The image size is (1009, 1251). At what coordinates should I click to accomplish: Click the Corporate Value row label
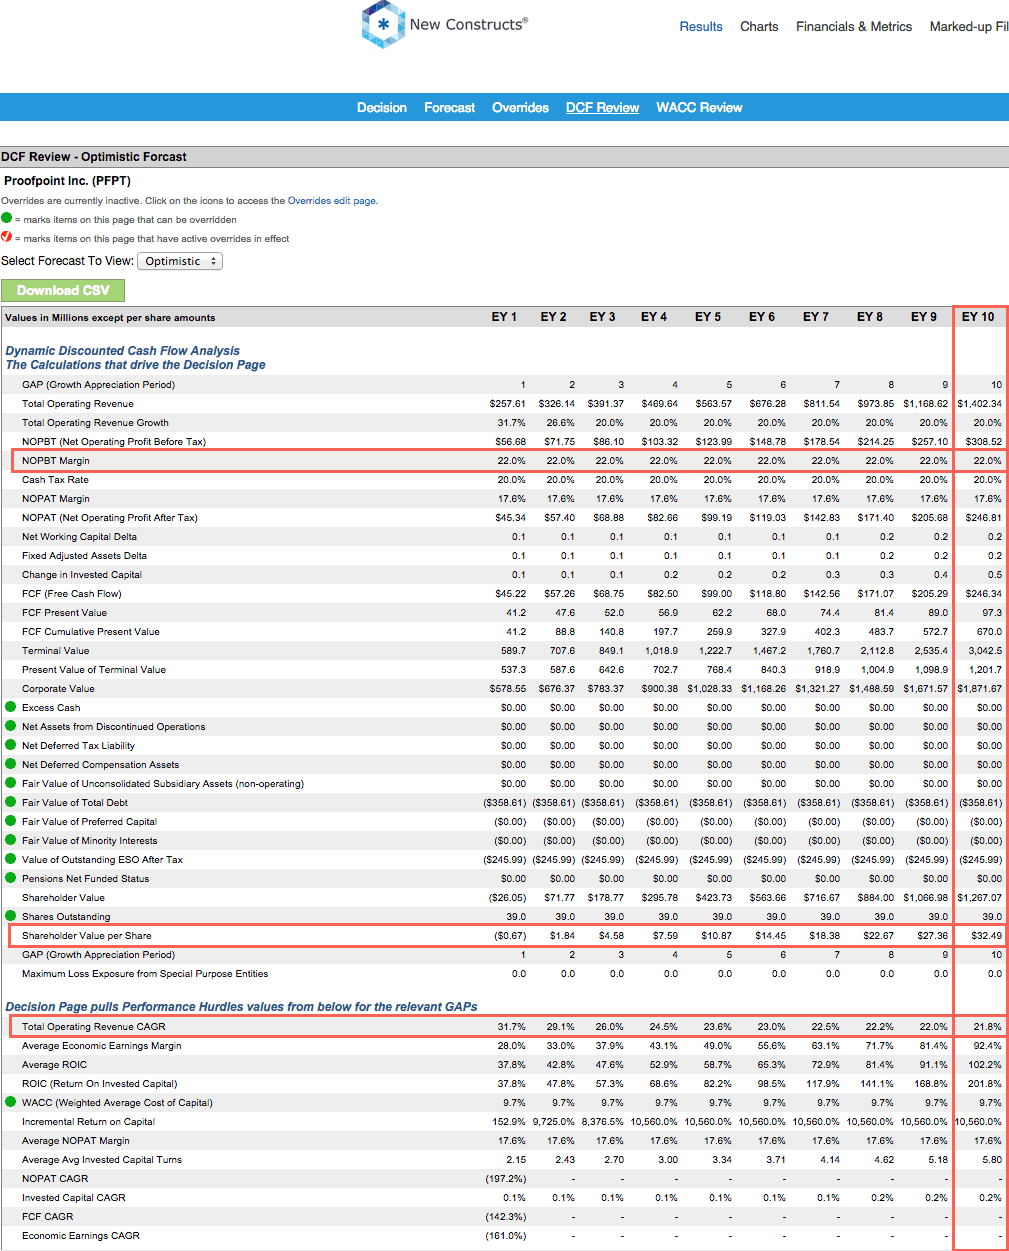pos(58,689)
